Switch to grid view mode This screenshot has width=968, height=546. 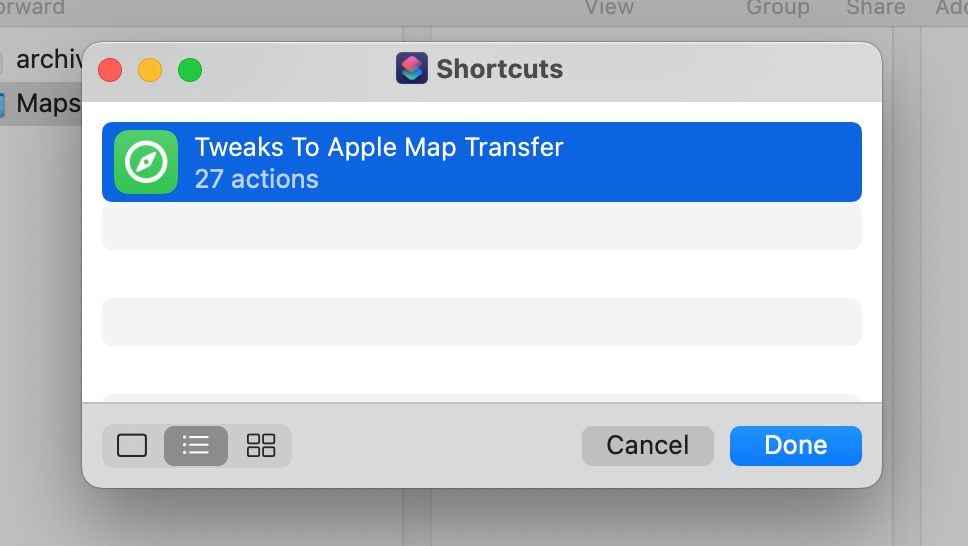click(260, 445)
